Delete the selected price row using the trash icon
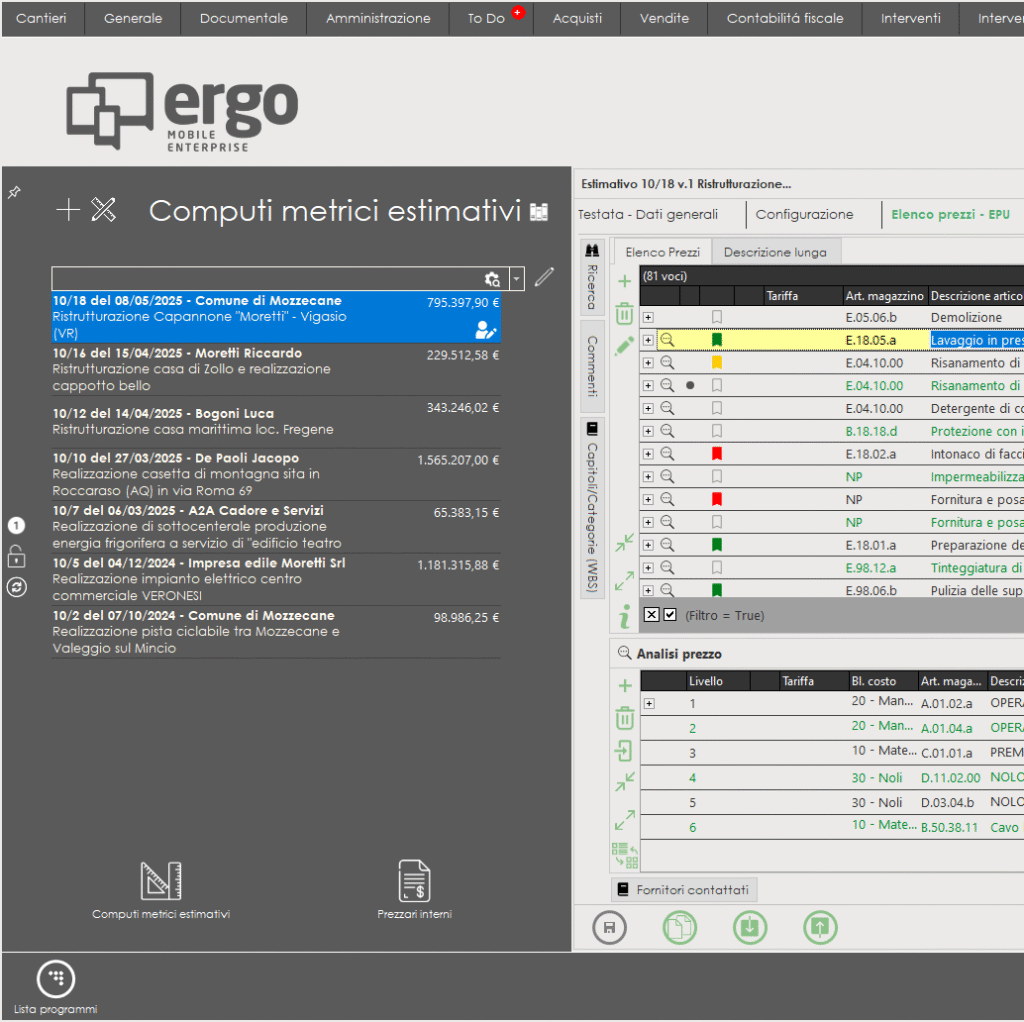Image resolution: width=1024 pixels, height=1022 pixels. (624, 314)
